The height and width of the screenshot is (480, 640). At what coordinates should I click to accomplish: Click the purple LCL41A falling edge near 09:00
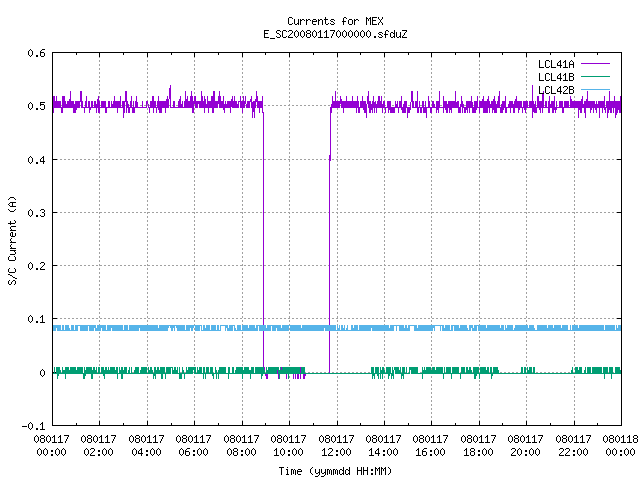(x=263, y=241)
